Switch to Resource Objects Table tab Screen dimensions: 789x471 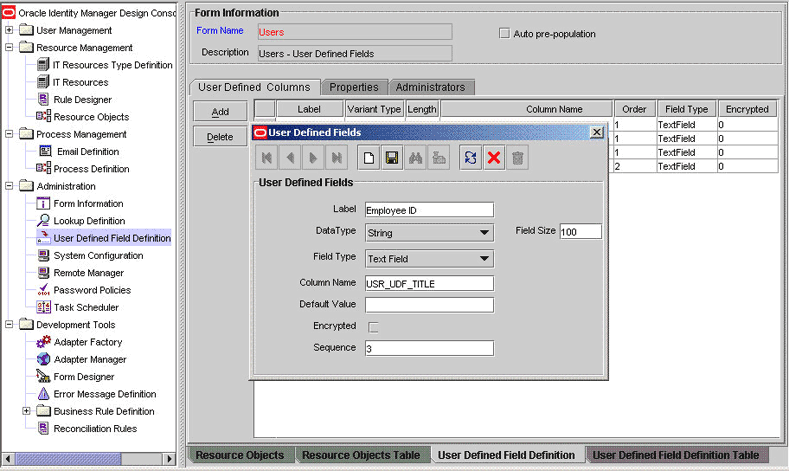[361, 455]
